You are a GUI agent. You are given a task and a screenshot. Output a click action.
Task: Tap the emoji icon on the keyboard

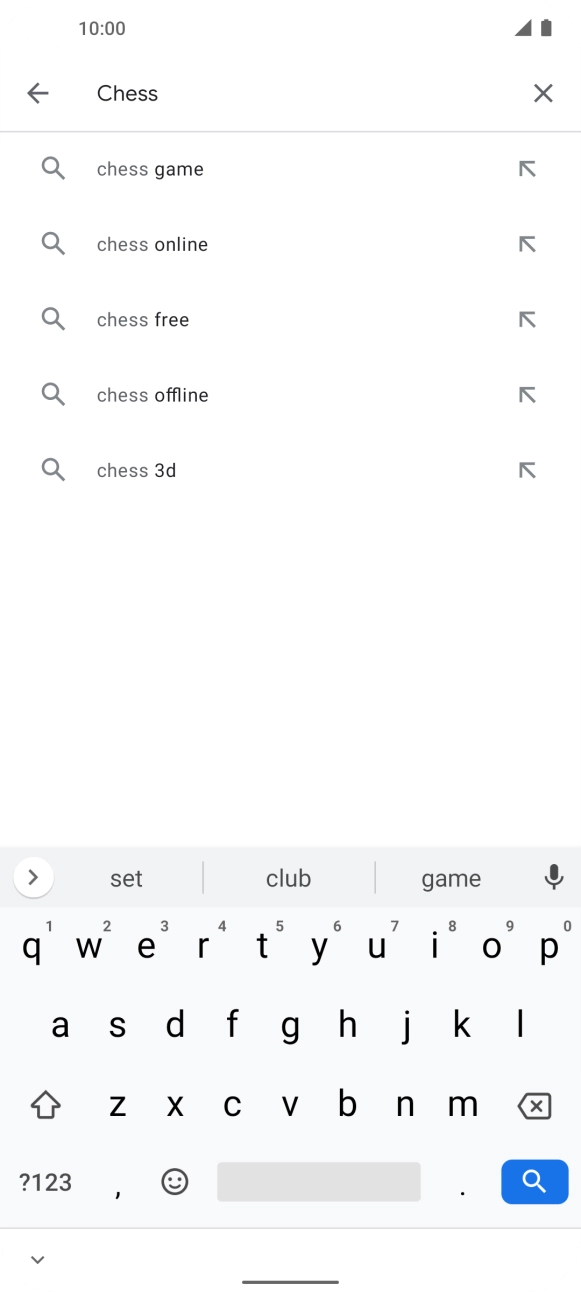(x=174, y=1181)
